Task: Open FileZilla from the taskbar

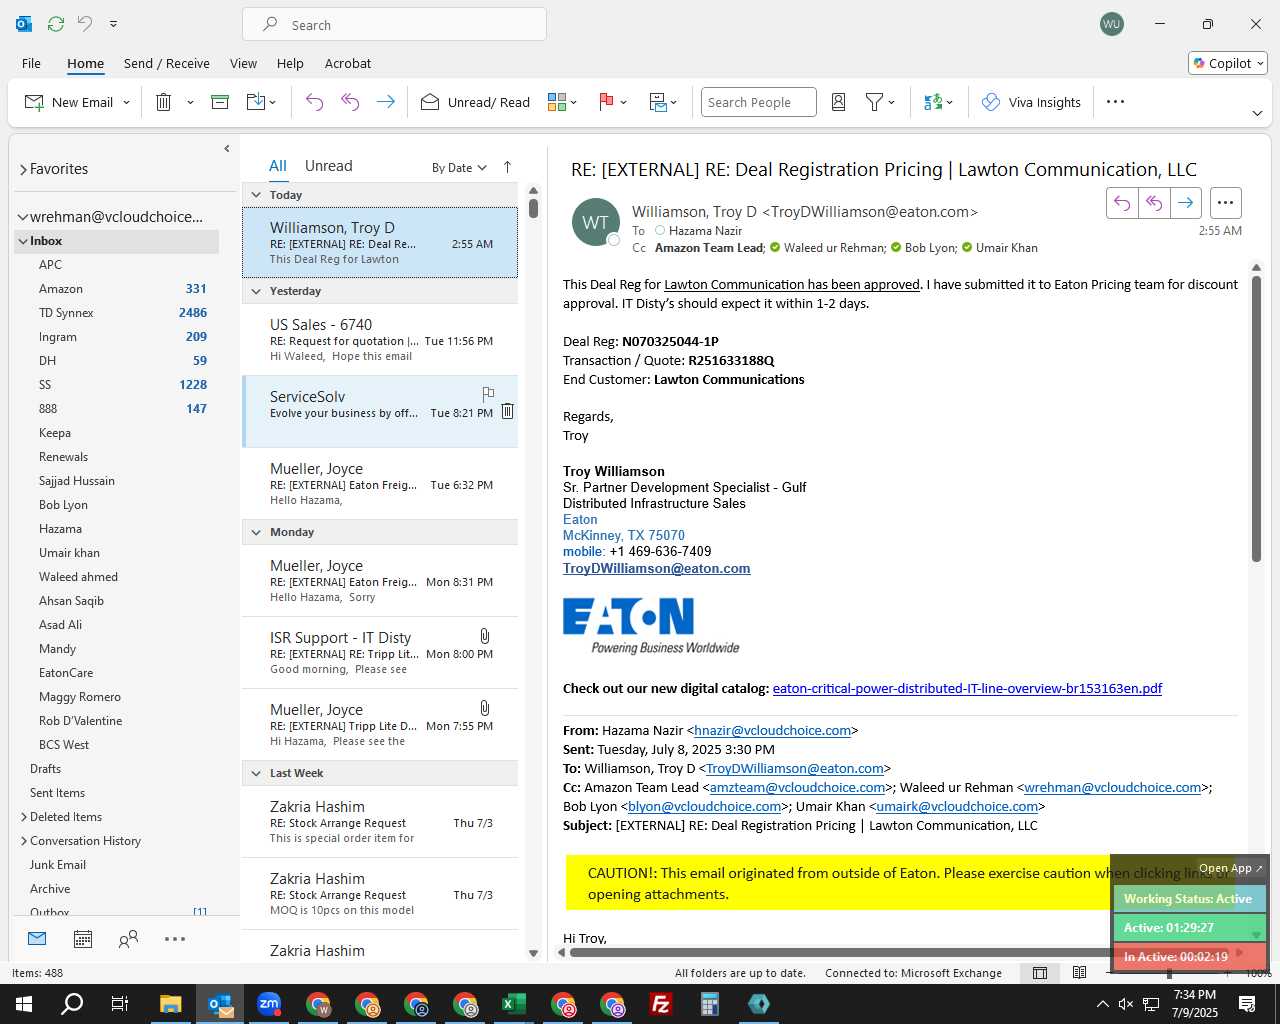Action: (661, 1004)
